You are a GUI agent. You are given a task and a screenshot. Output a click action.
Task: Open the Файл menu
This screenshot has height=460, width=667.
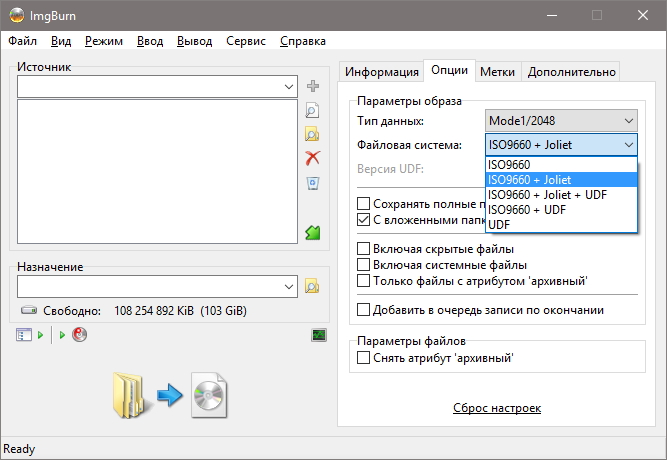tap(23, 41)
